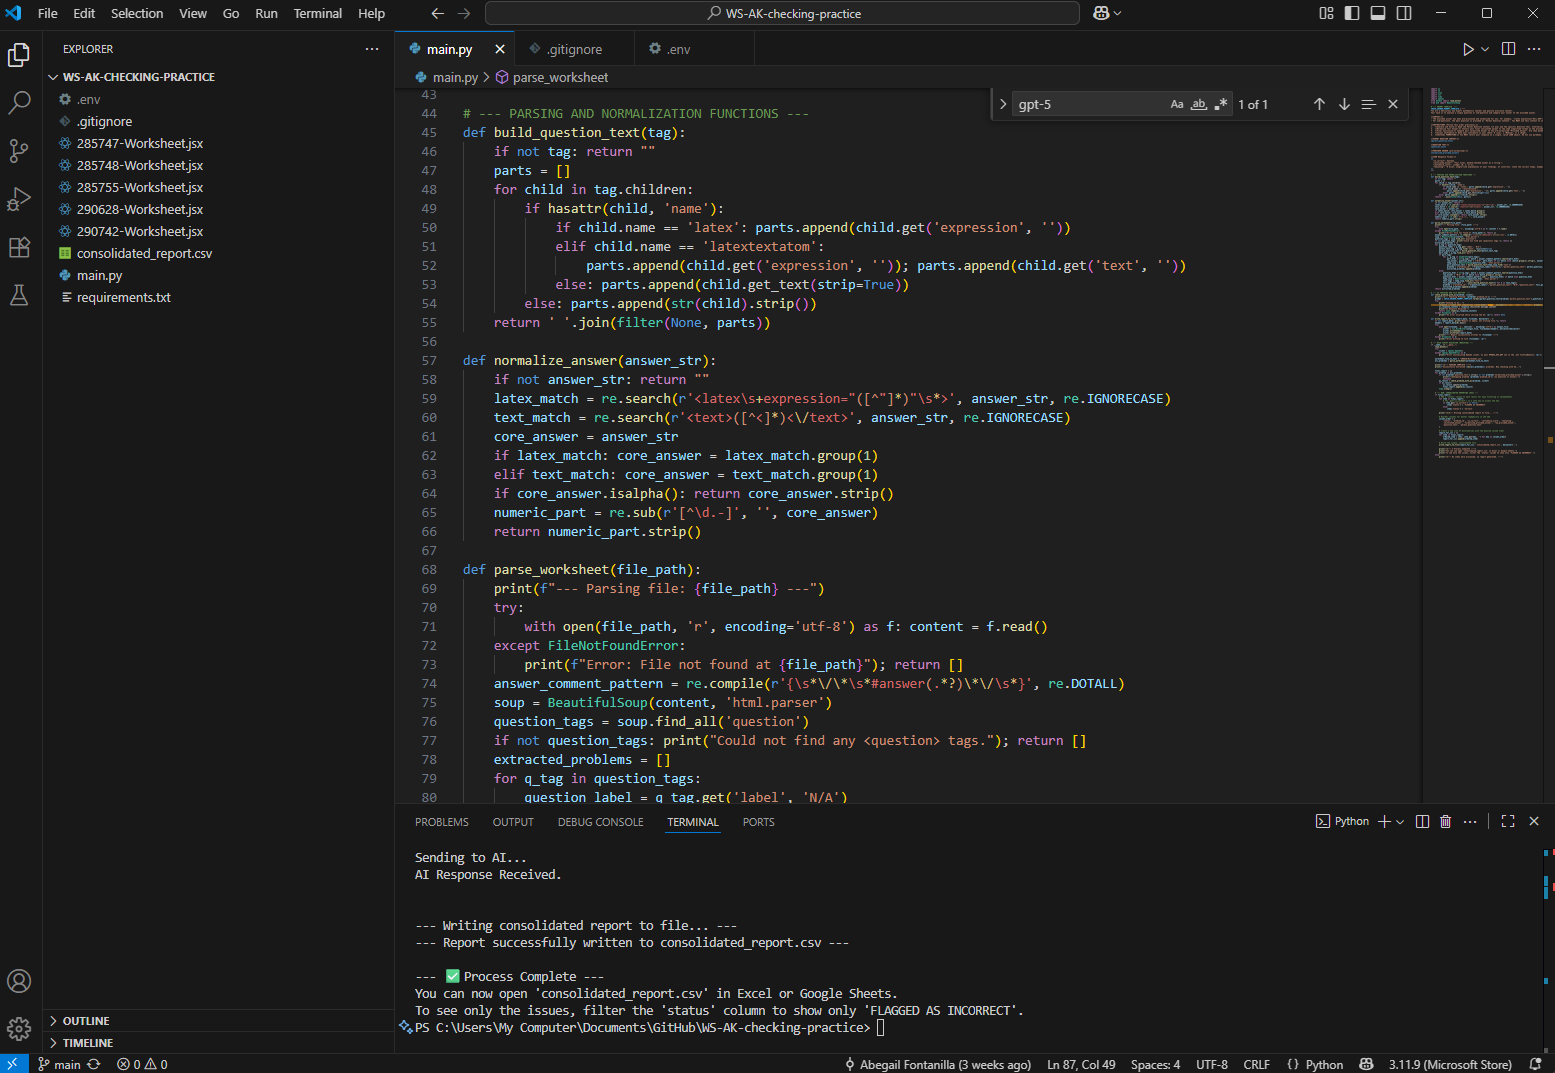Image resolution: width=1555 pixels, height=1073 pixels.
Task: Open the Manage gear menu
Action: 19,1028
